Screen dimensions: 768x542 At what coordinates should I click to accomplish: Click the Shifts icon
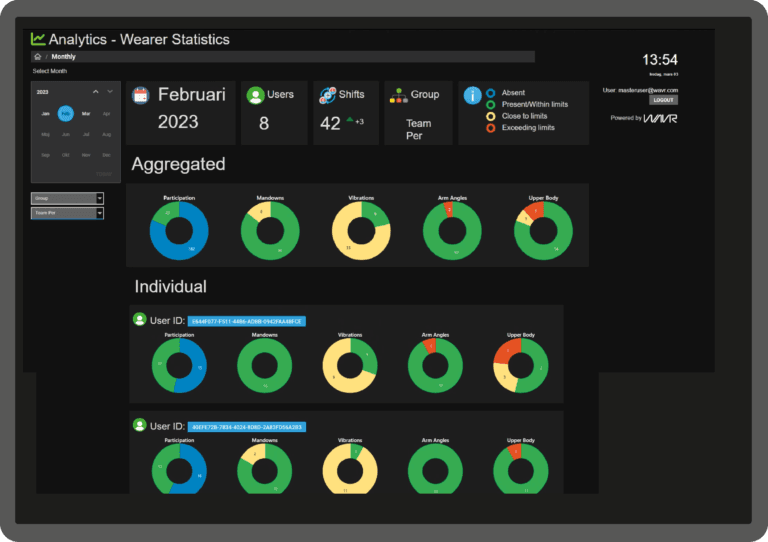(327, 95)
